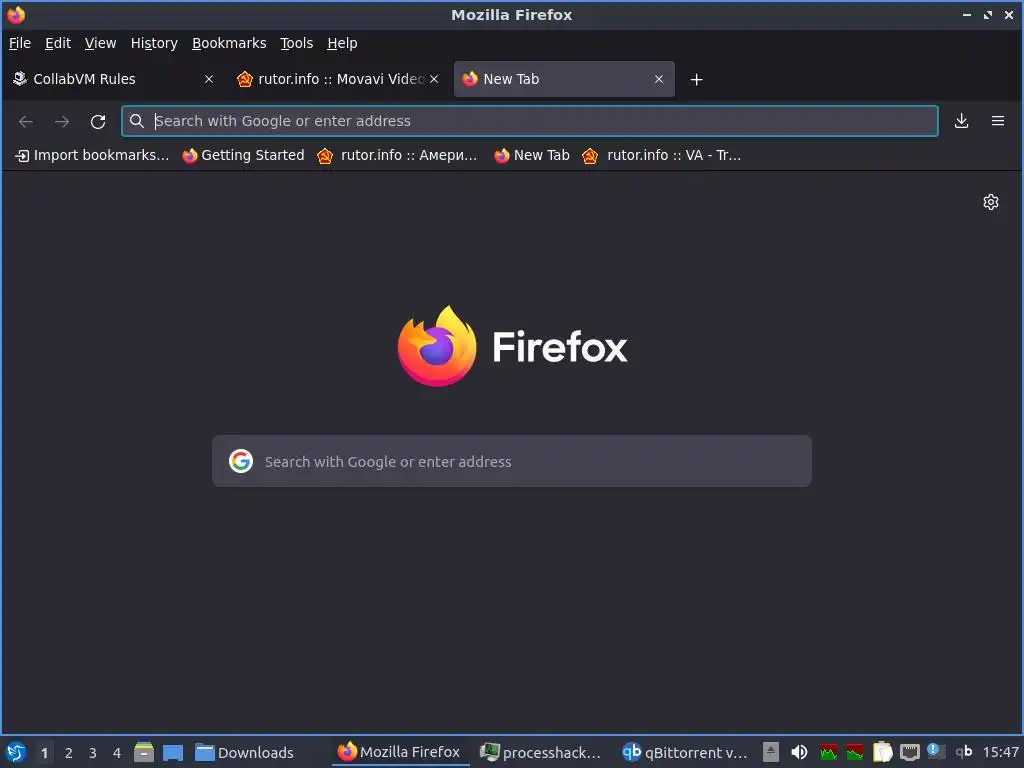Open the taskbar start menu icon
Image resolution: width=1024 pixels, height=768 pixels.
tap(16, 752)
